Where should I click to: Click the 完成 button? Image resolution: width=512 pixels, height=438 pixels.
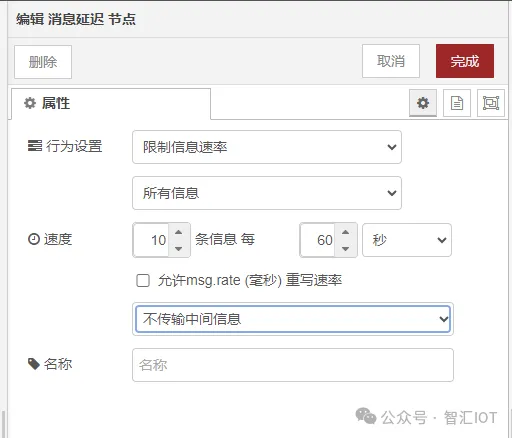tap(465, 61)
